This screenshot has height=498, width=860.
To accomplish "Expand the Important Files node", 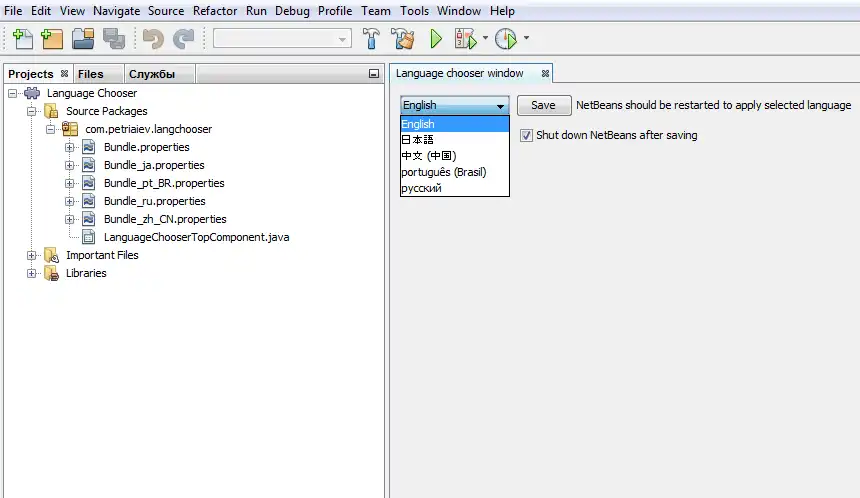I will click(x=31, y=255).
